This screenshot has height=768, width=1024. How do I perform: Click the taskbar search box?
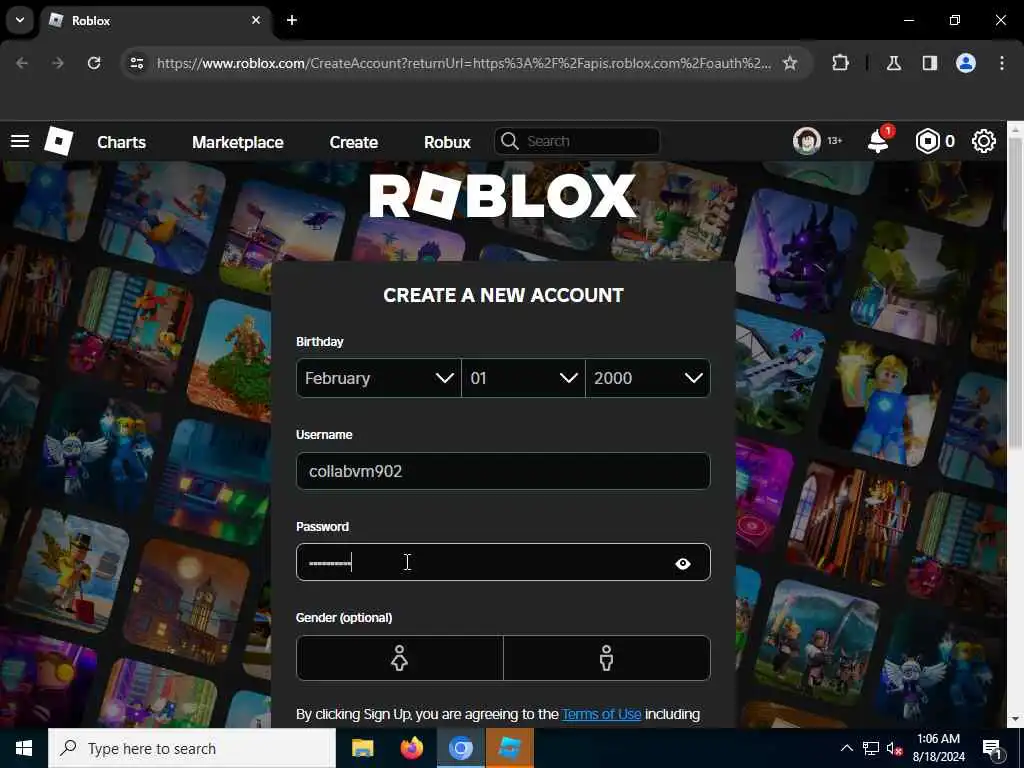[192, 748]
